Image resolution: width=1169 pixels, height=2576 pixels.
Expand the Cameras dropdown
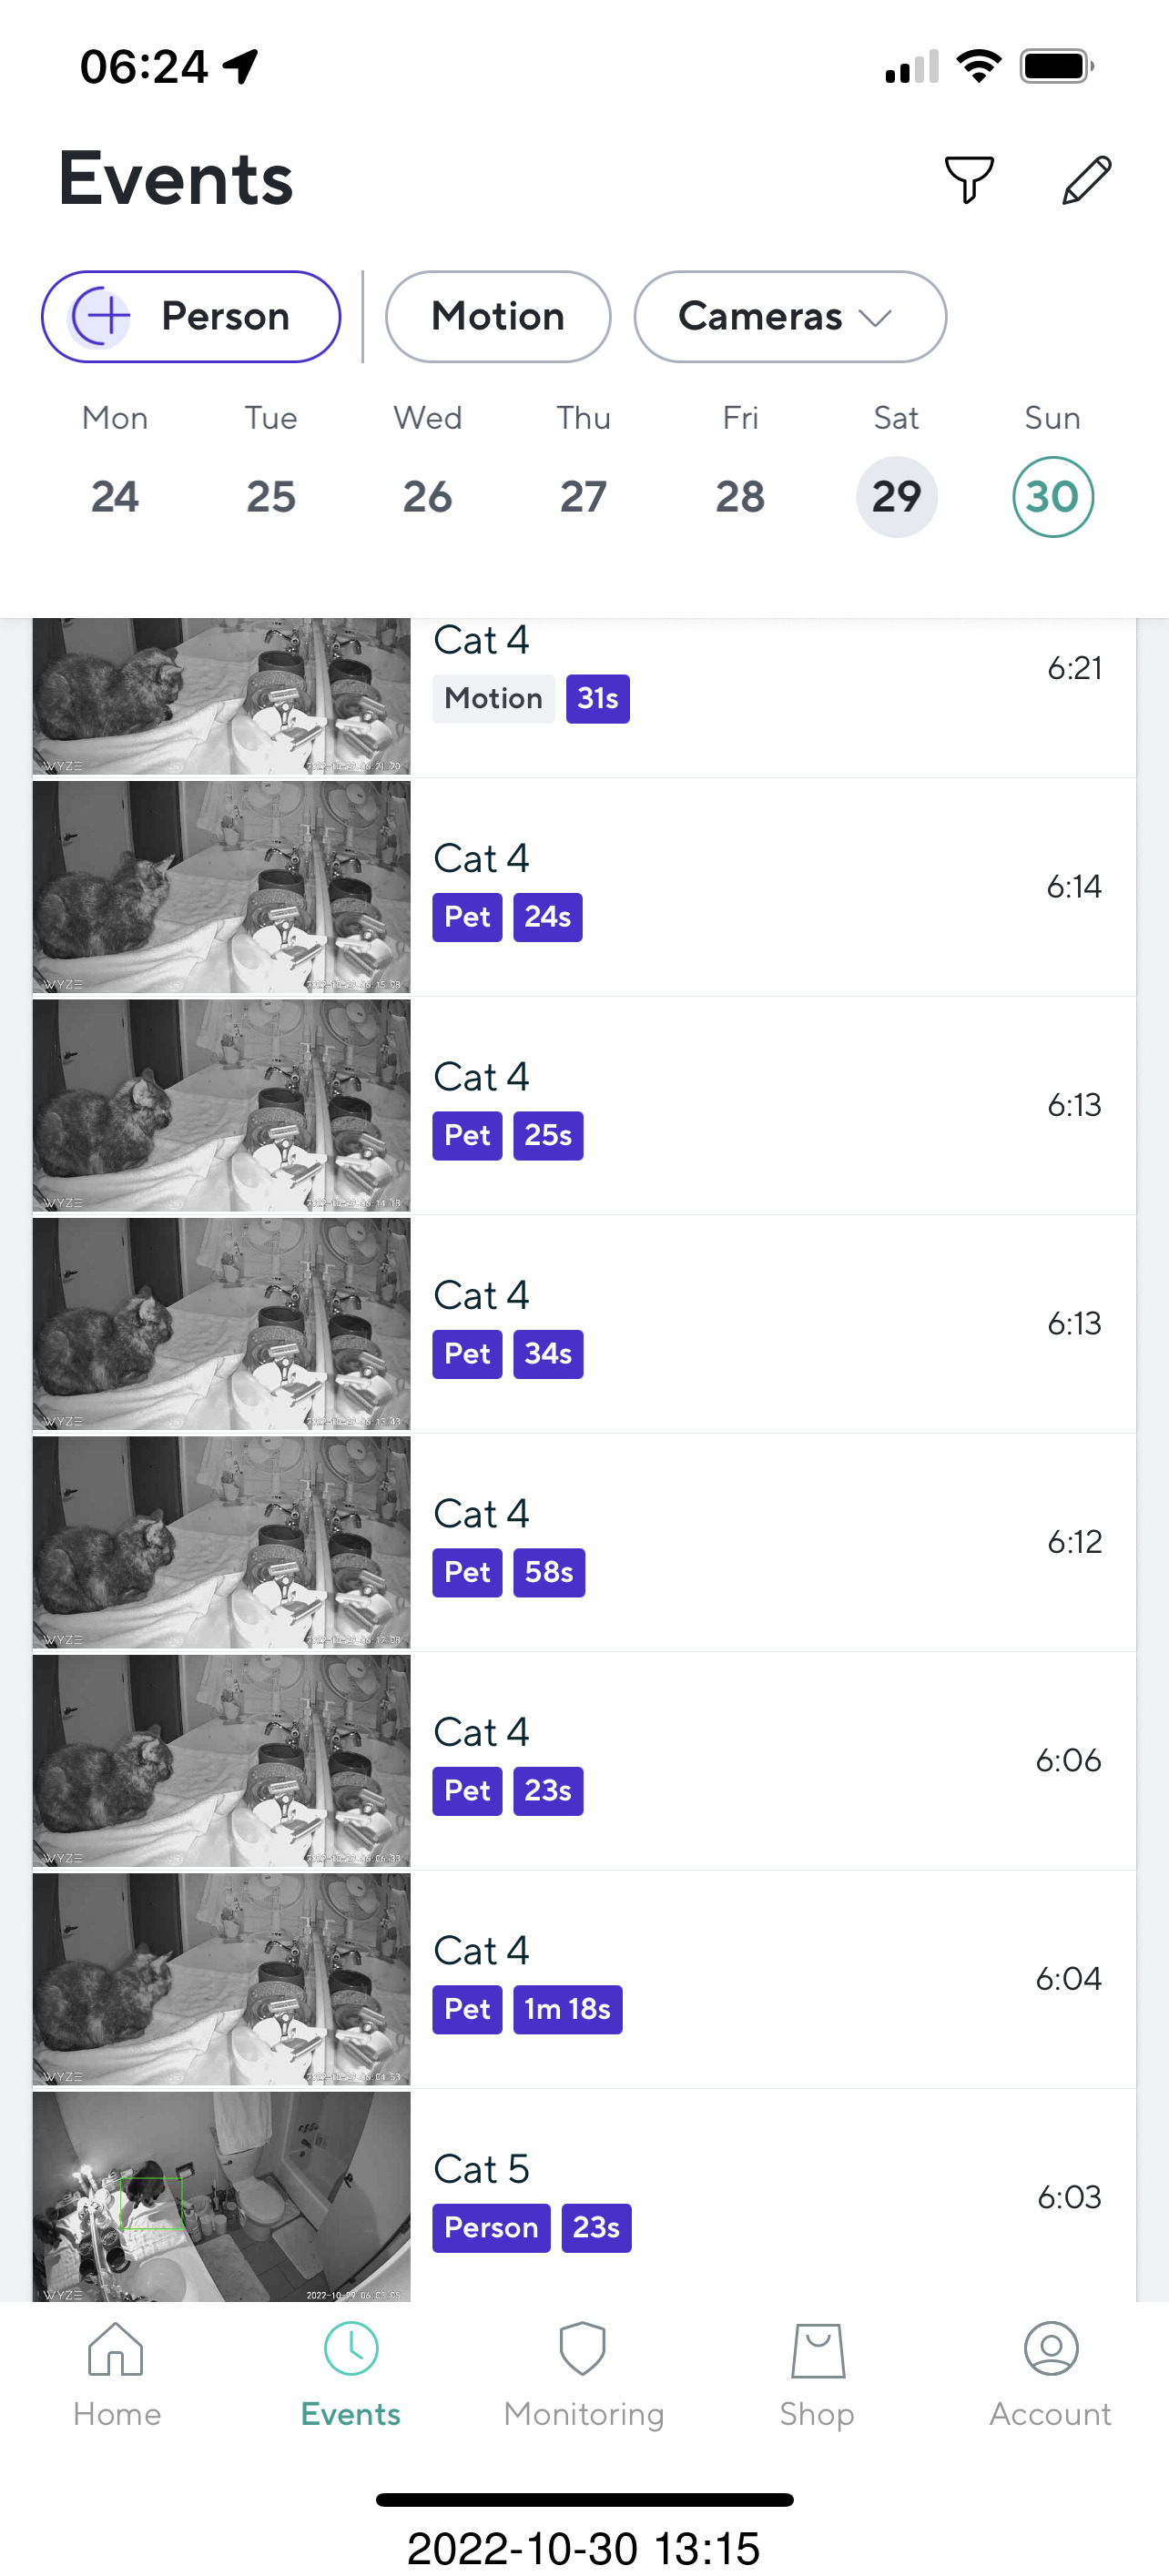coord(789,317)
